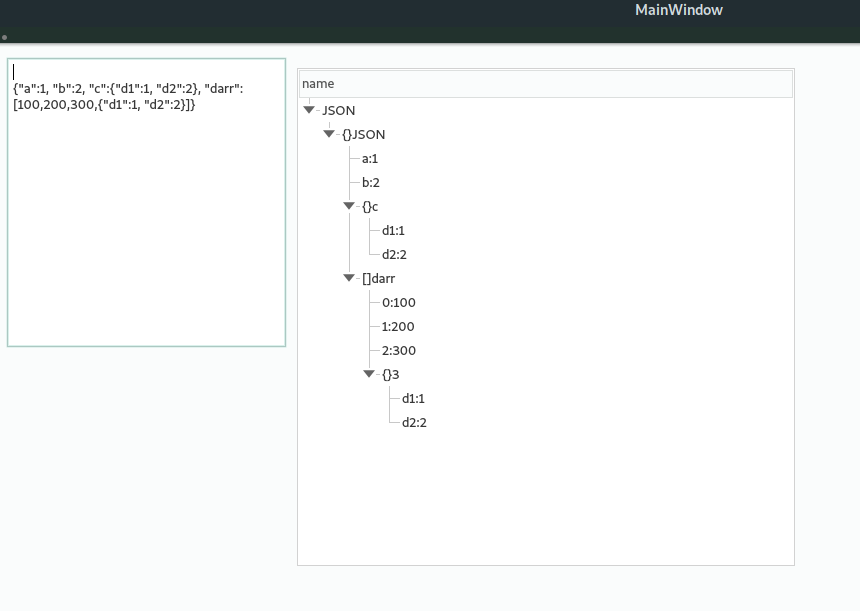Collapse the {}c object node
Viewport: 860px width, 611px height.
(x=349, y=206)
